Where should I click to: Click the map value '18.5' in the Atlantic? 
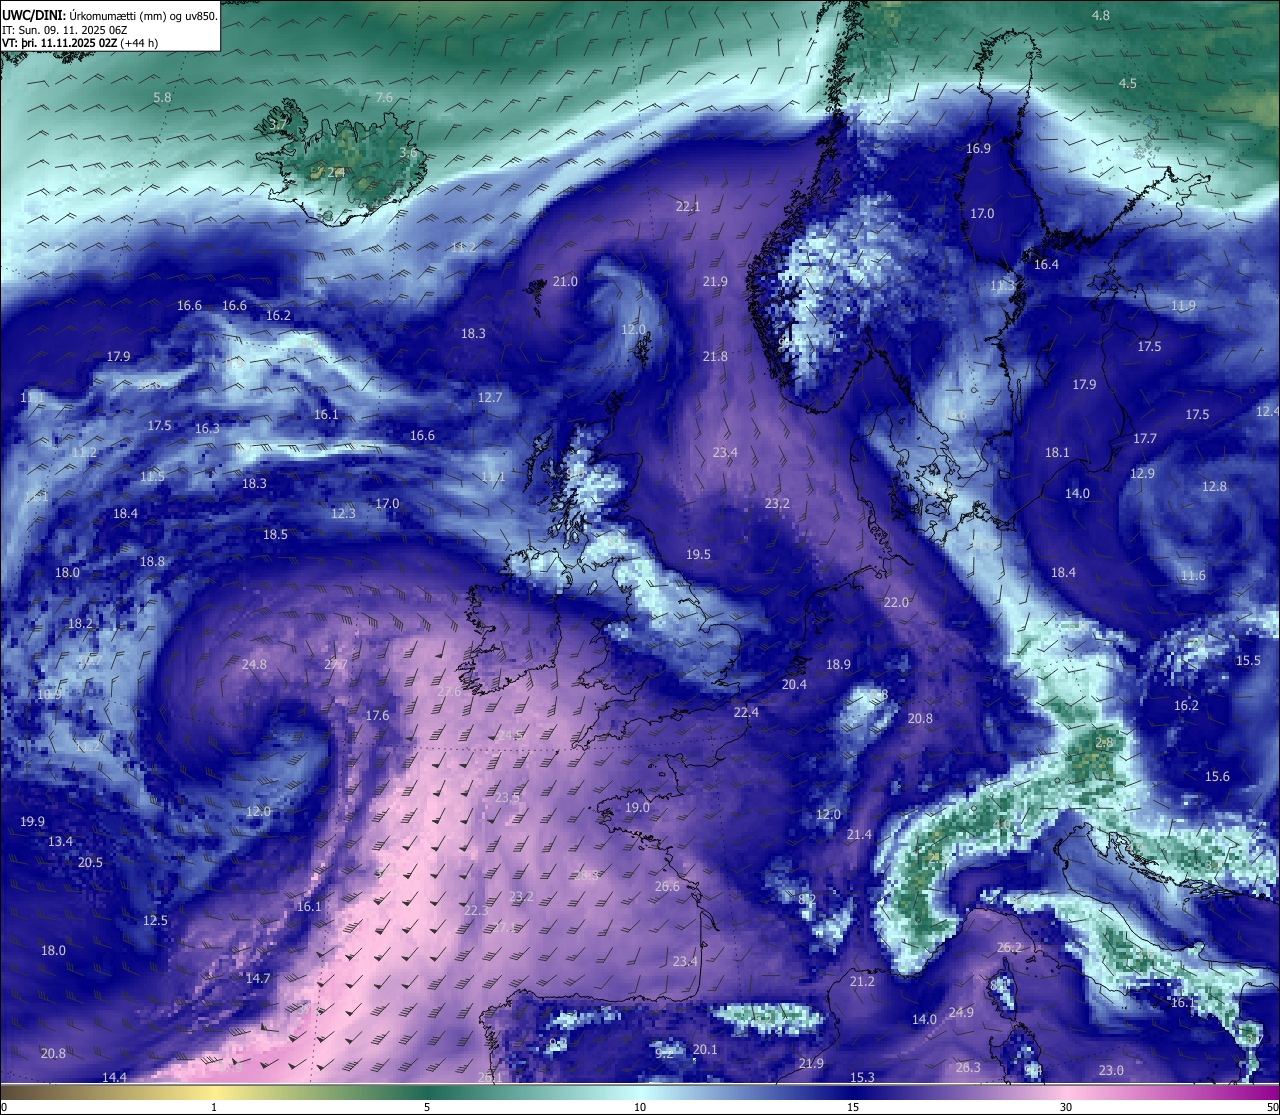pyautogui.click(x=275, y=535)
